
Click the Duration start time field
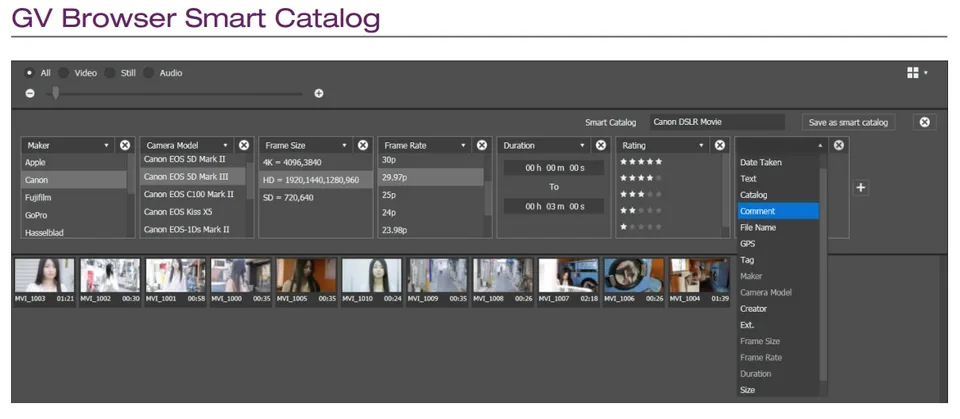[554, 168]
